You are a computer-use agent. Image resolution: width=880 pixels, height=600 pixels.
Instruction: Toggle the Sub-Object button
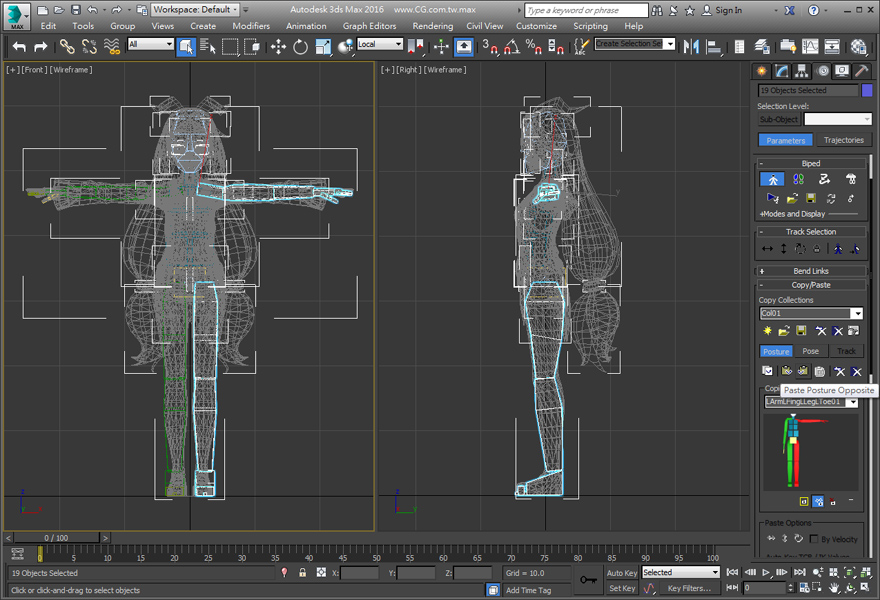click(x=778, y=119)
